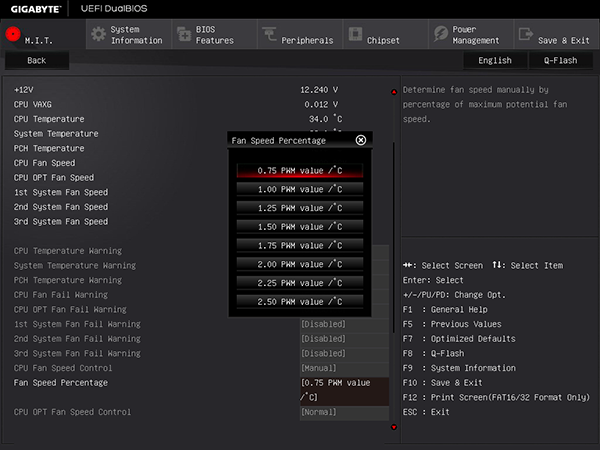The height and width of the screenshot is (450, 600).
Task: Click the red scroll down arrow
Action: (x=394, y=427)
